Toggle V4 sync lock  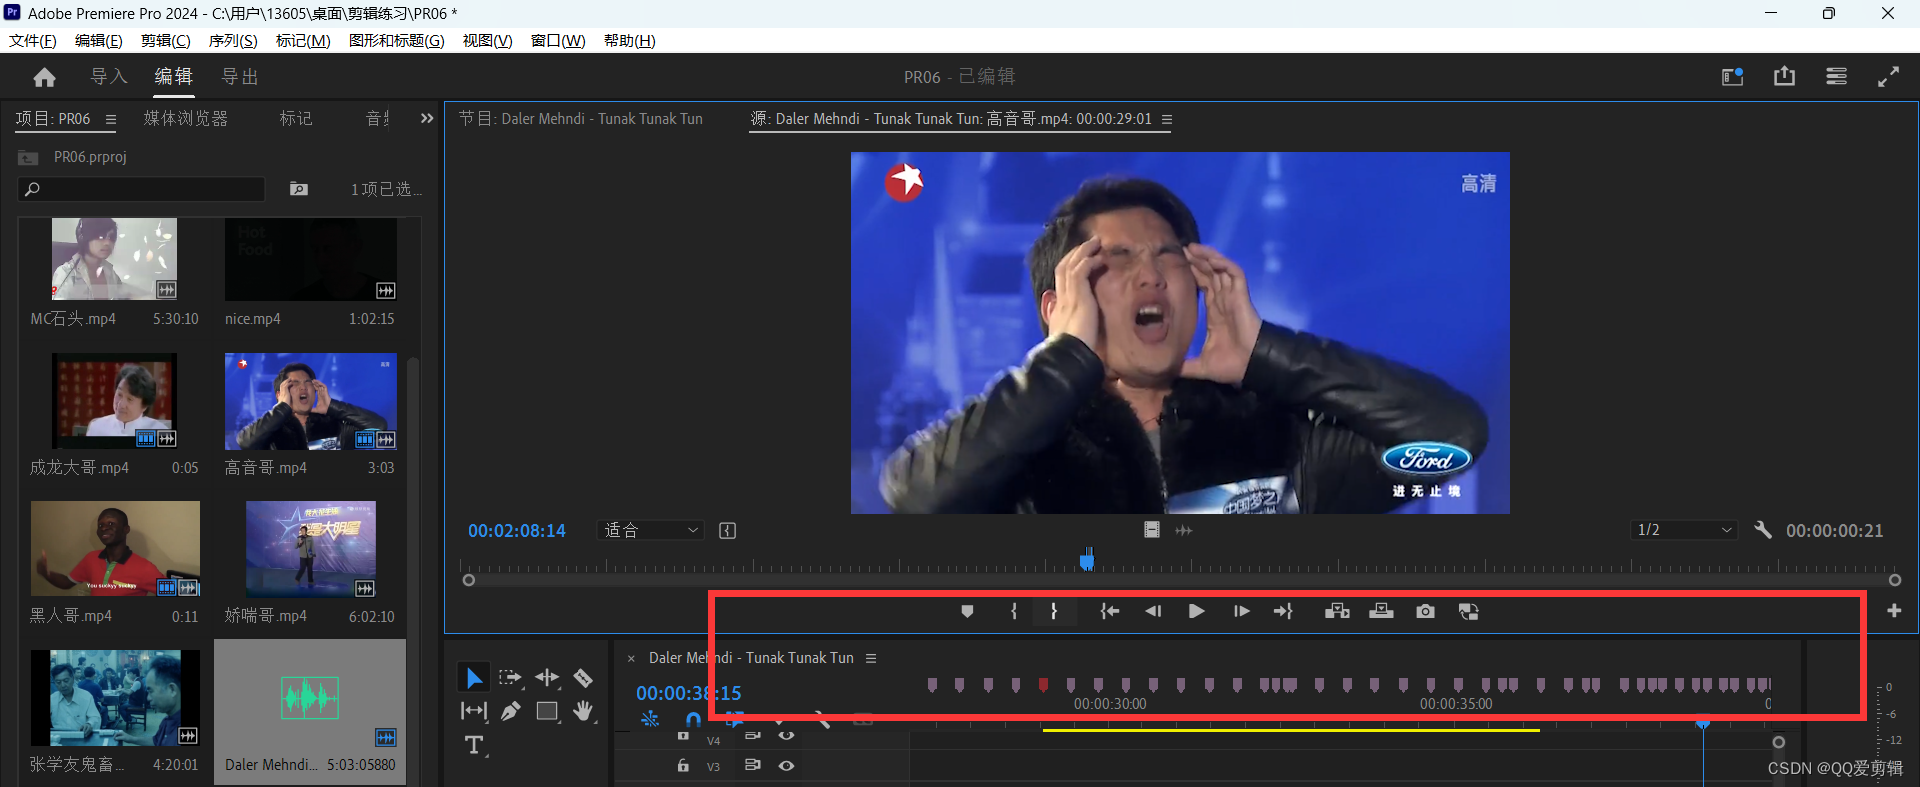click(753, 737)
